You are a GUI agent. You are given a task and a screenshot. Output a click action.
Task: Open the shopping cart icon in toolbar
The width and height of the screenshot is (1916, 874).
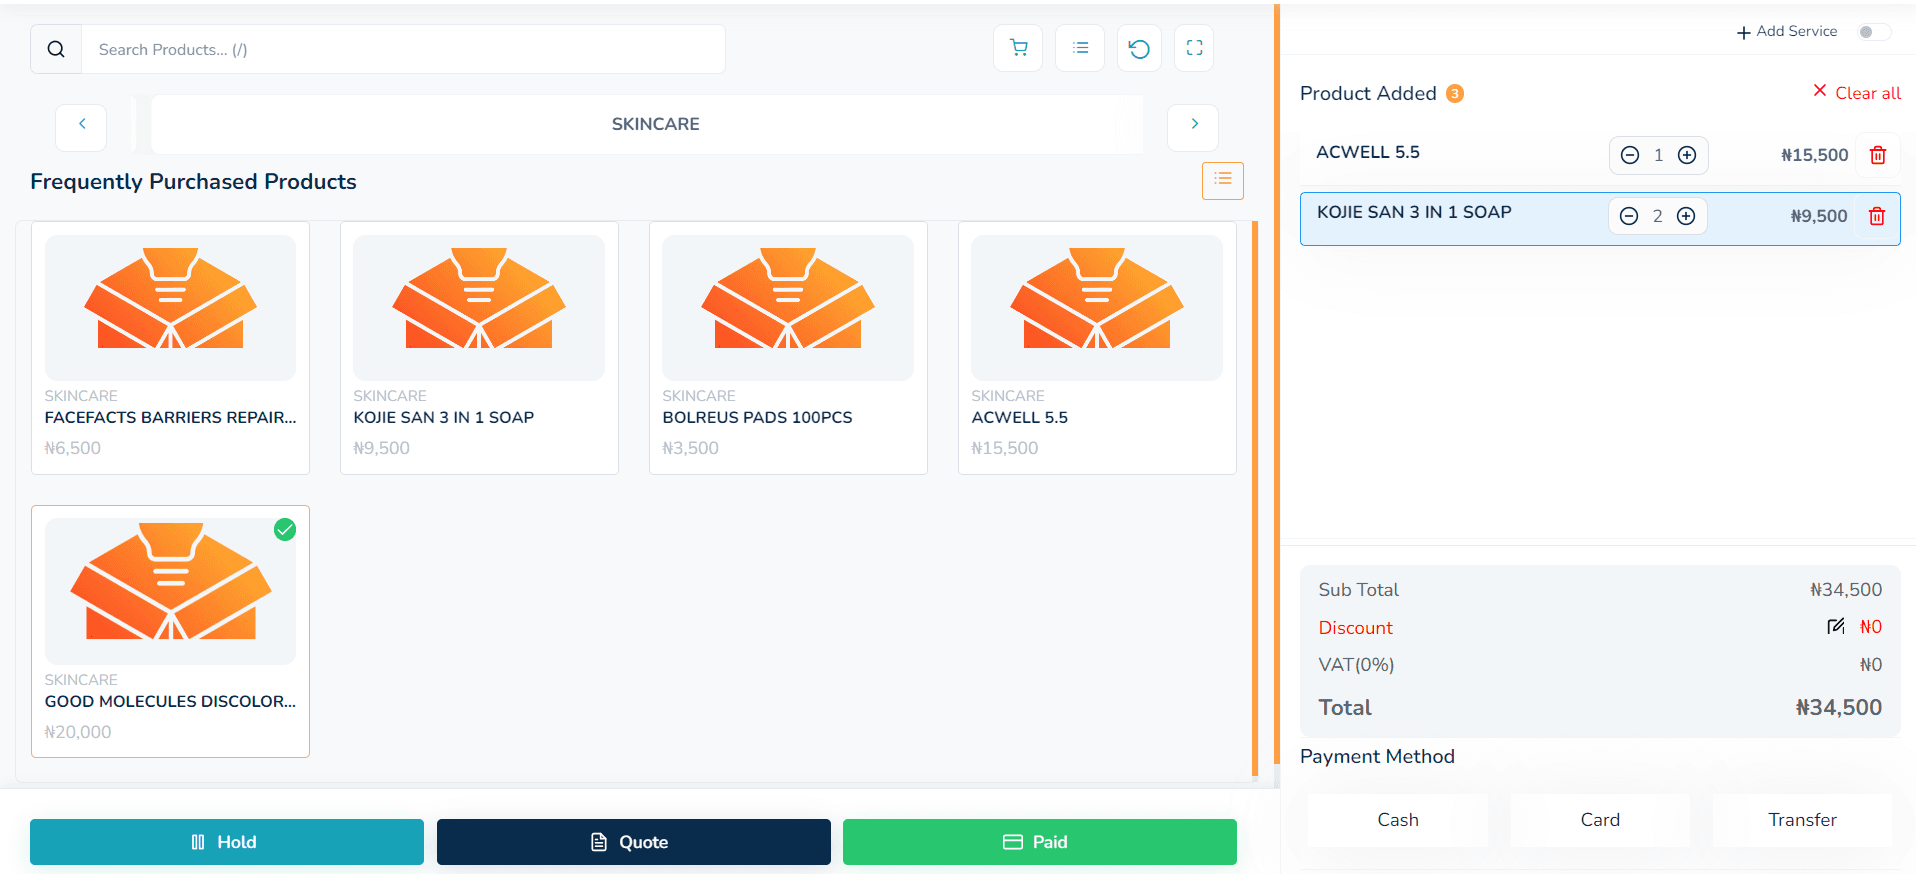(1018, 48)
